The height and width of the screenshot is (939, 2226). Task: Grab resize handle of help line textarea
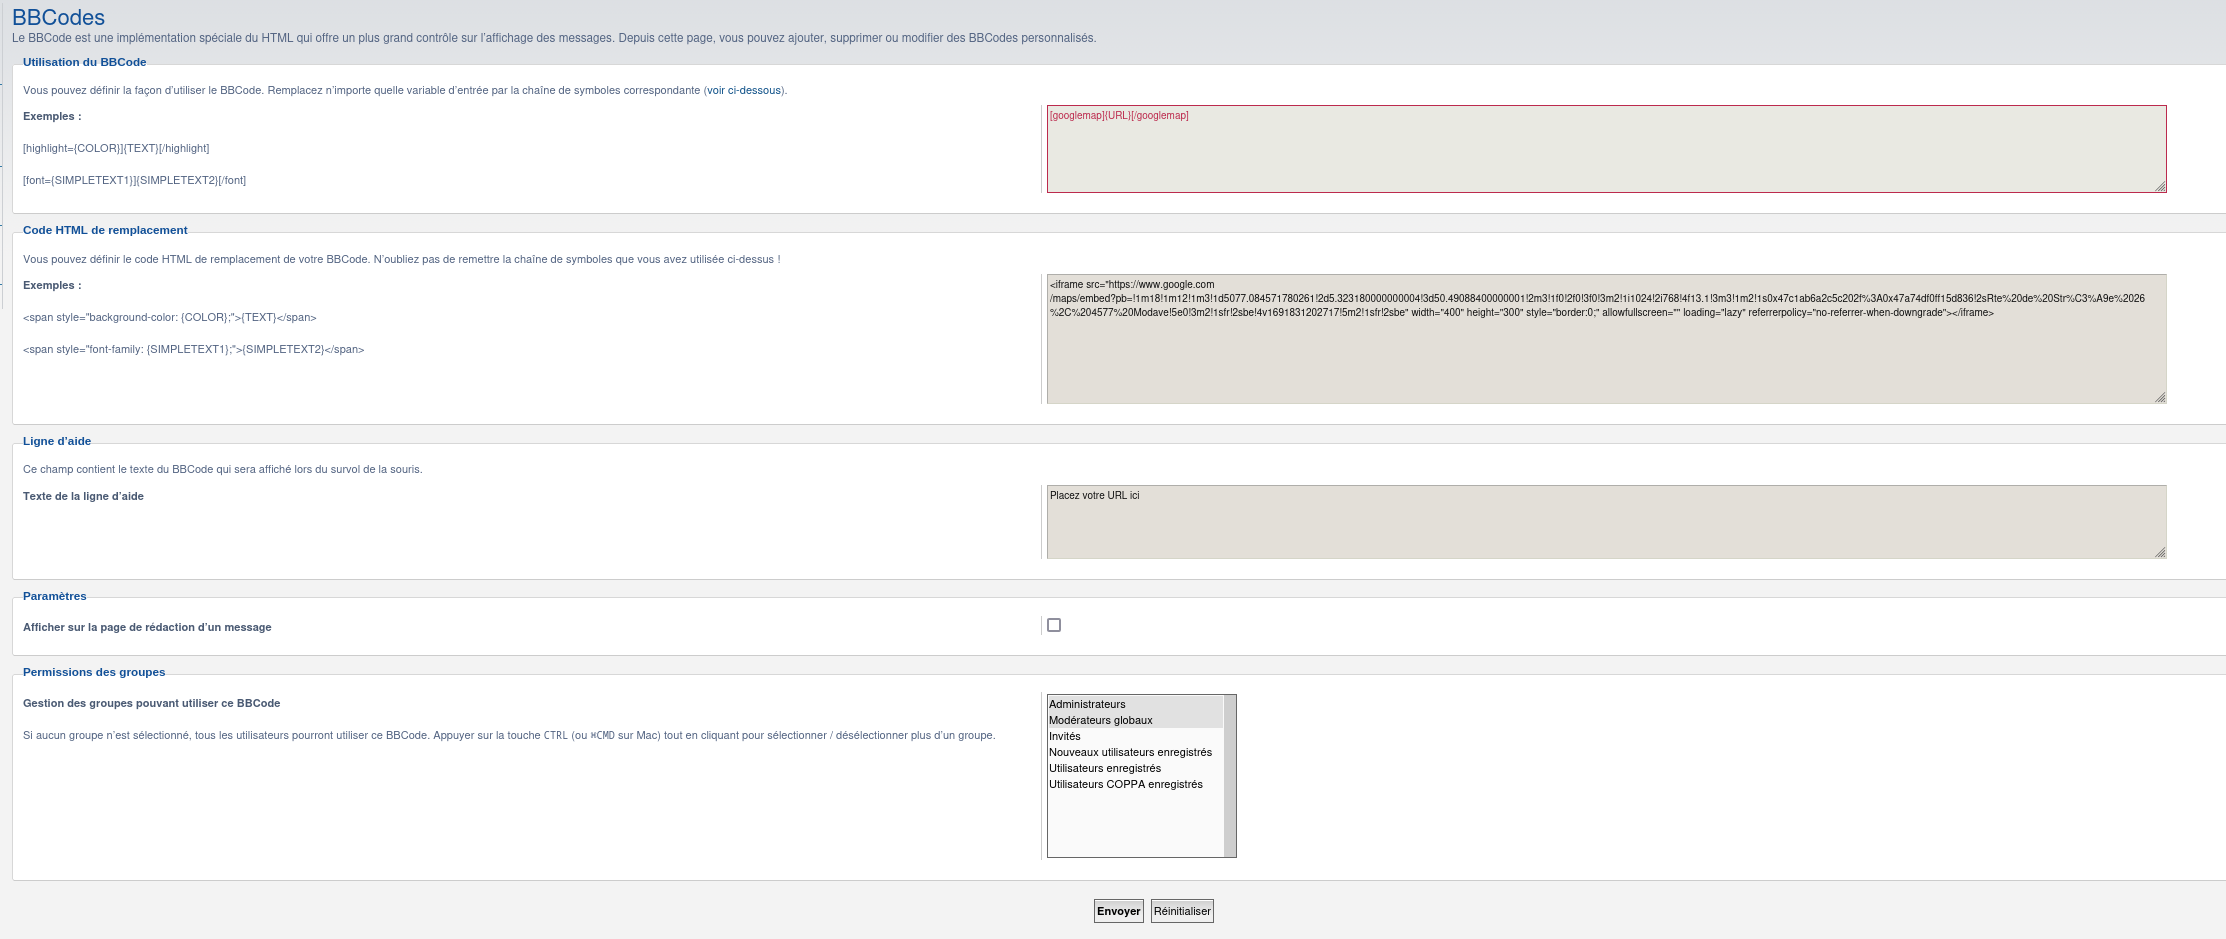[2160, 552]
